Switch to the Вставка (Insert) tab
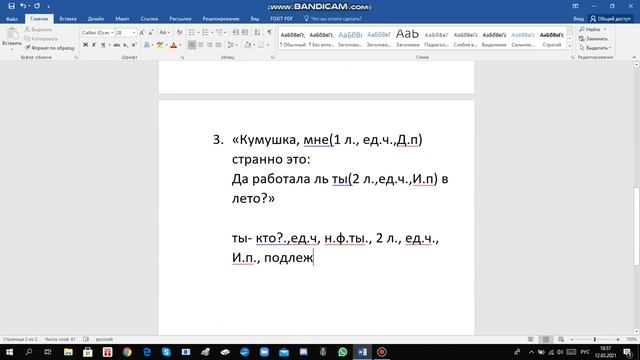 click(68, 19)
